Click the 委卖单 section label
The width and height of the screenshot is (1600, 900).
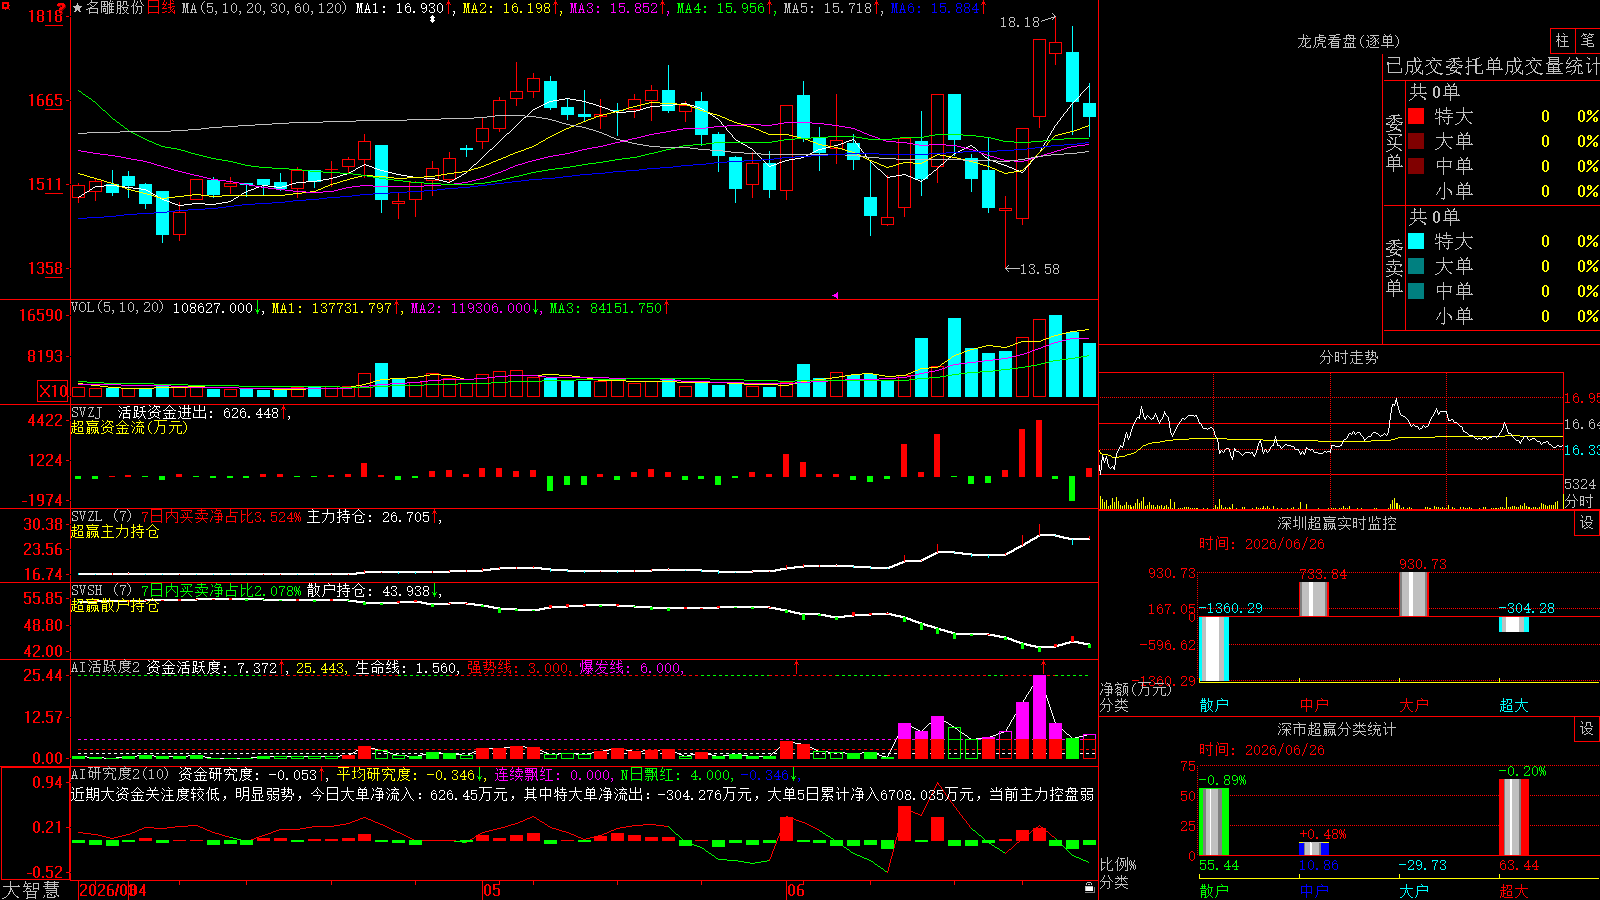click(1394, 267)
